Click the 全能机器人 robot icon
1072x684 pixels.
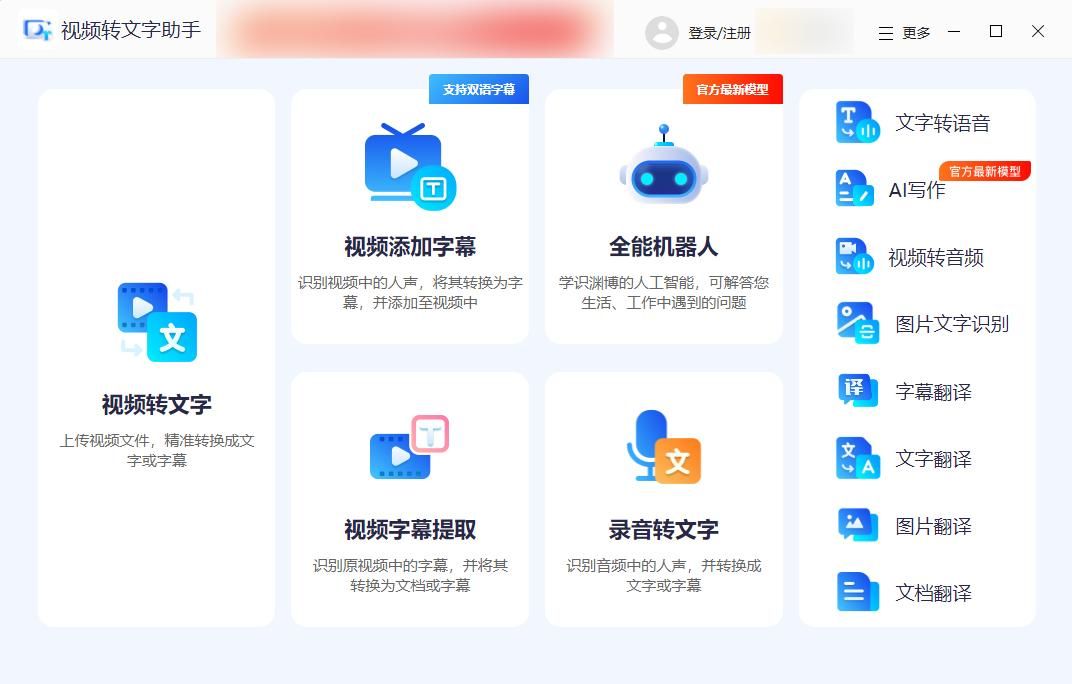tap(664, 165)
